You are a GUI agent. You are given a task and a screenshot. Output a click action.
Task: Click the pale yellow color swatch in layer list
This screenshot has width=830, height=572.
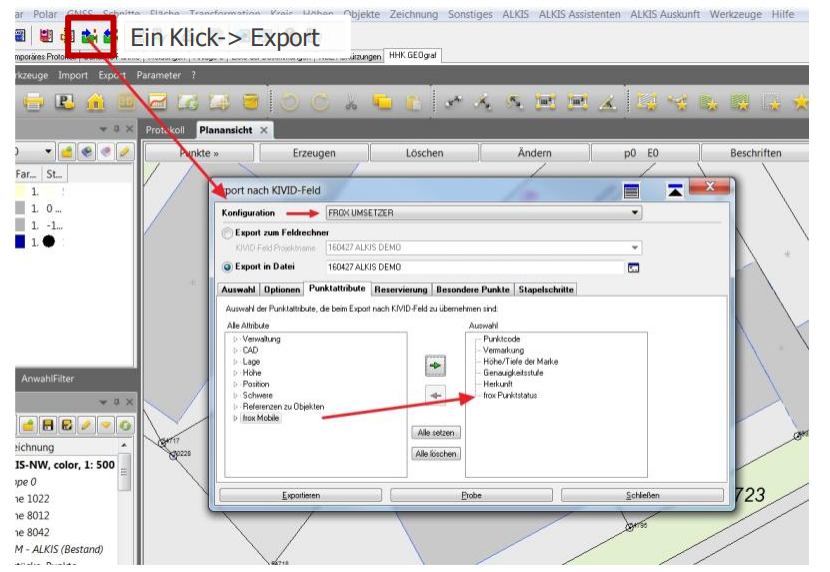20,191
